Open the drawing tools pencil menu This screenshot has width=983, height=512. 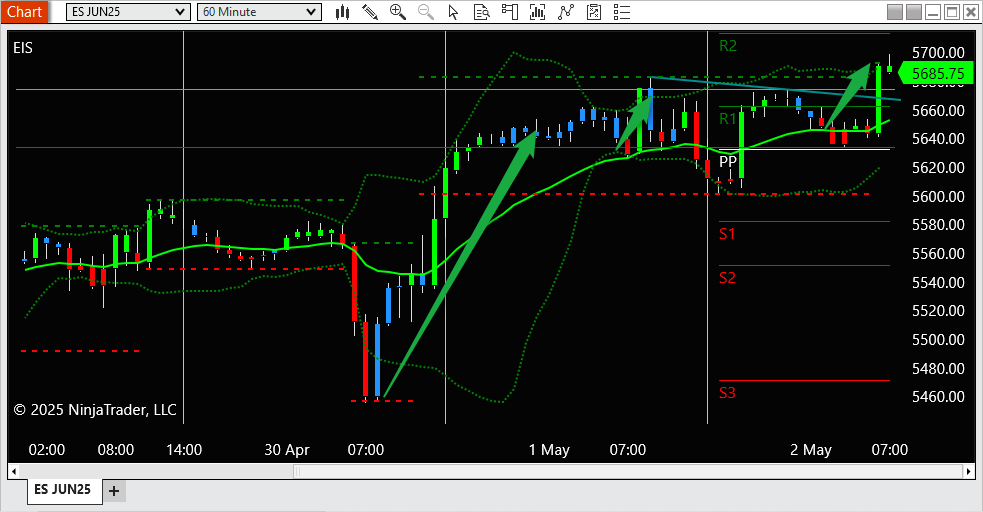(x=370, y=12)
